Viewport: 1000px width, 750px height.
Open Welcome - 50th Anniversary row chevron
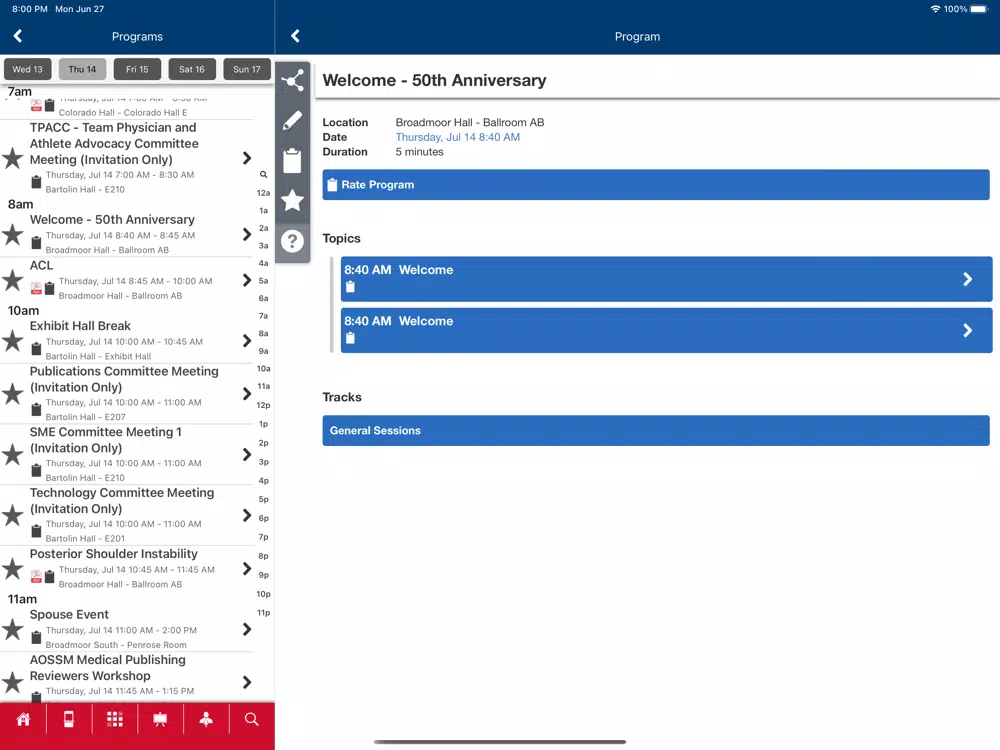click(247, 235)
